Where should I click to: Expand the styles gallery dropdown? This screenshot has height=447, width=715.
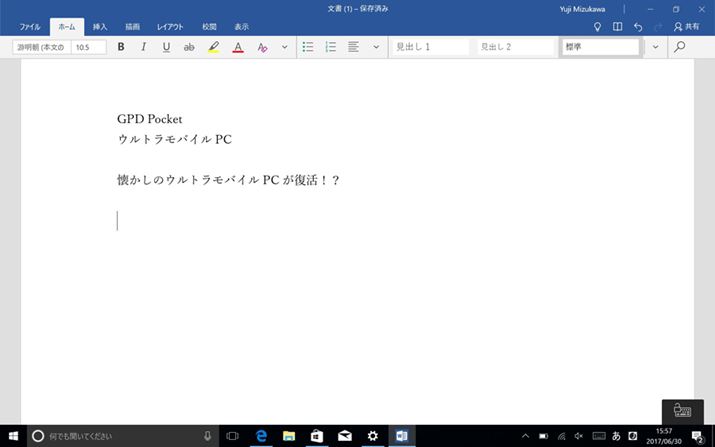coord(656,47)
